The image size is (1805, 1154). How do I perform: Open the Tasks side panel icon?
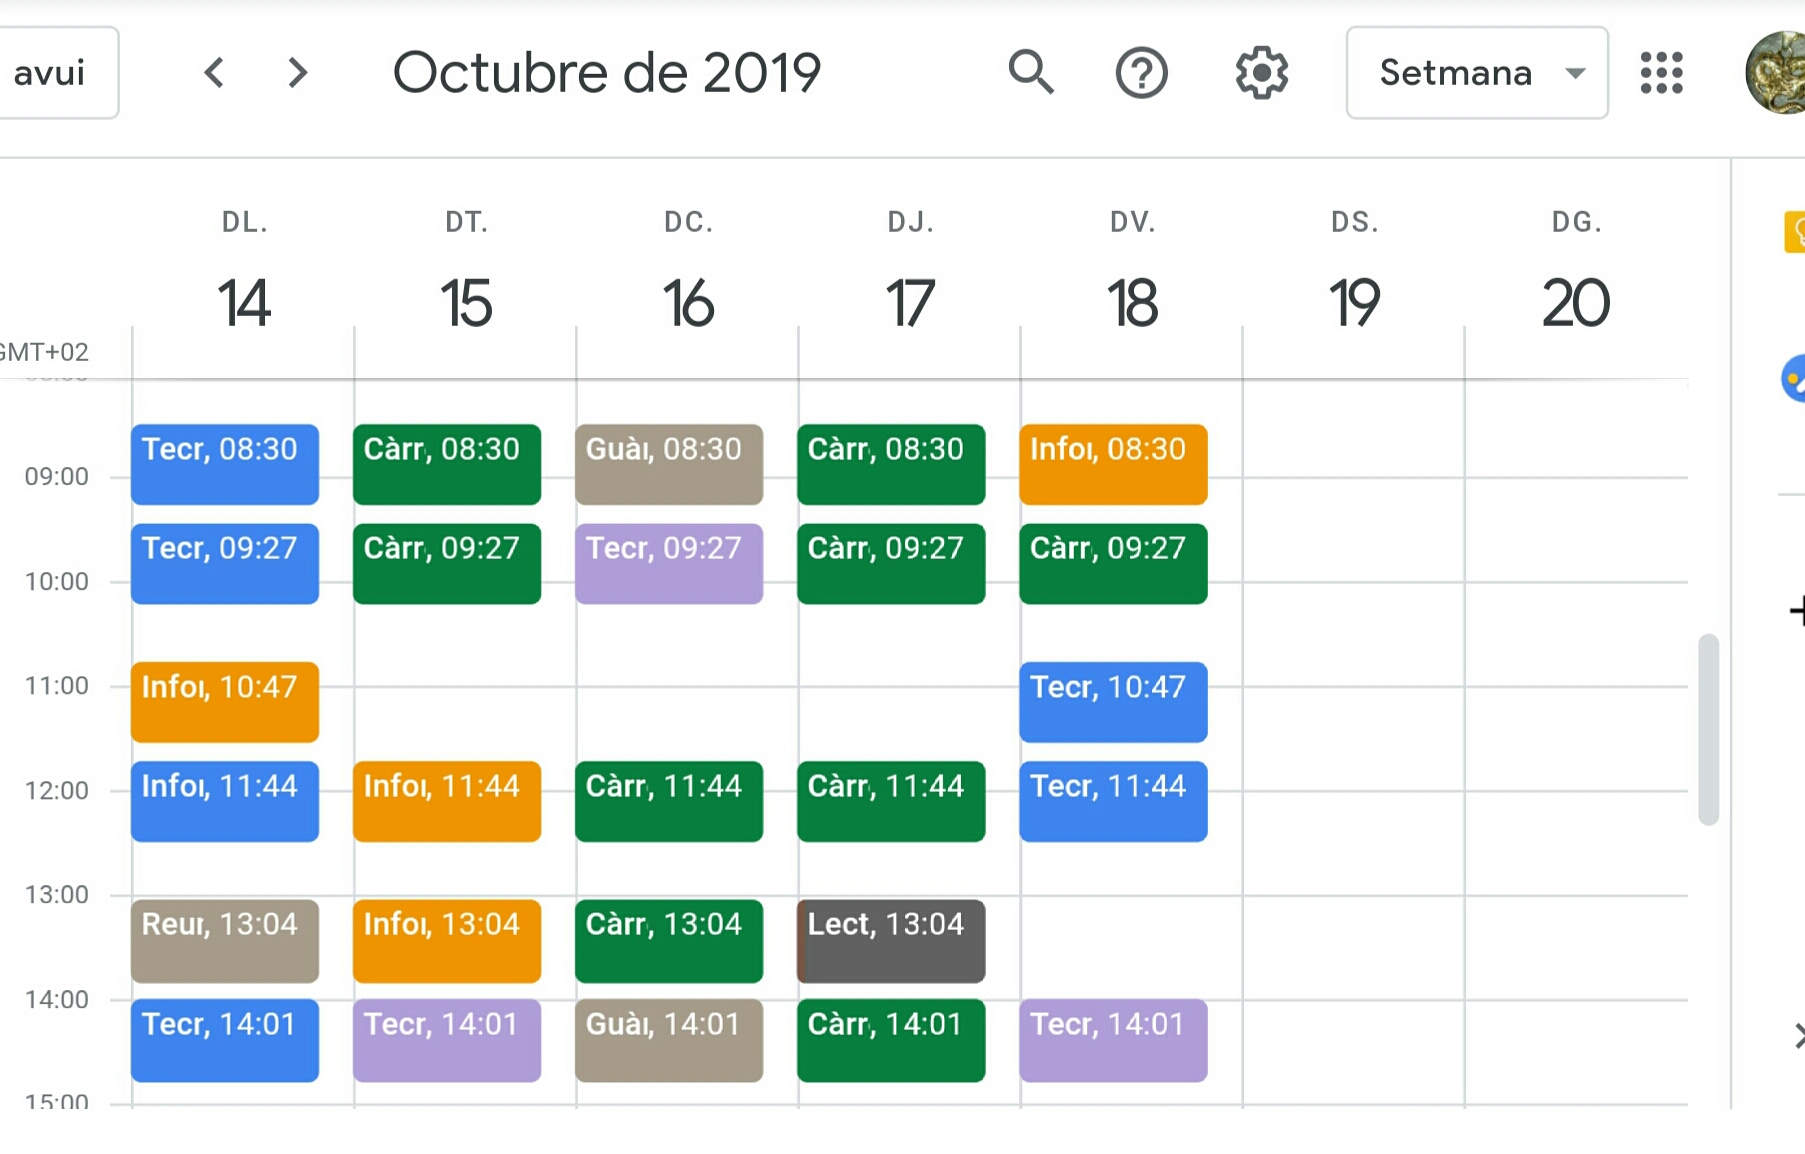(x=1794, y=378)
